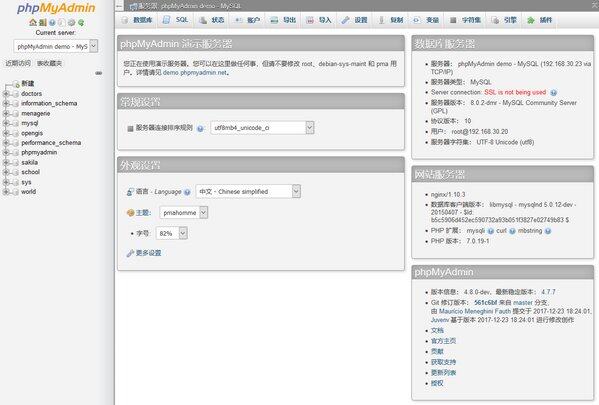Click the green reload navigation icon
The image size is (599, 405).
coord(81,23)
